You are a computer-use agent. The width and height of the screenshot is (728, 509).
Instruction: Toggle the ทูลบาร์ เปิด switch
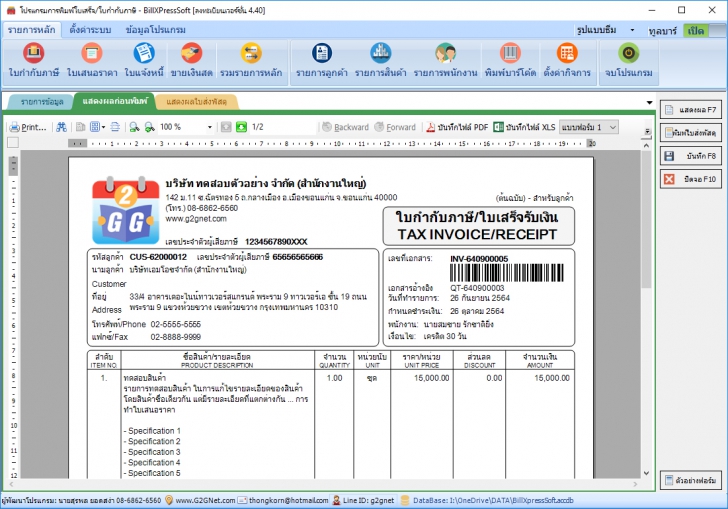pos(705,31)
